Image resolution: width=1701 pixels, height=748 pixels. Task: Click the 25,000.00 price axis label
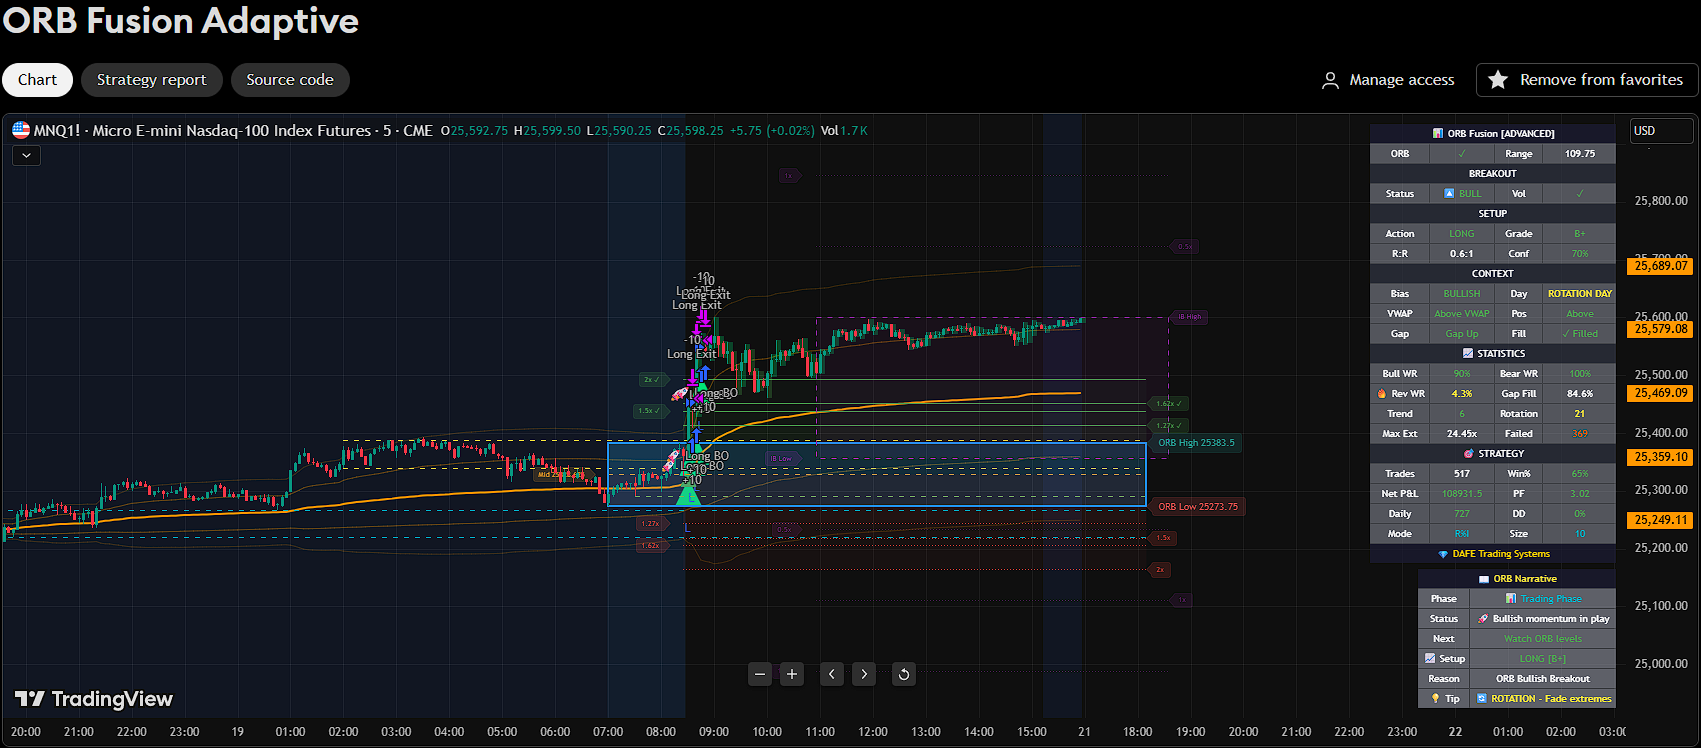pyautogui.click(x=1661, y=664)
